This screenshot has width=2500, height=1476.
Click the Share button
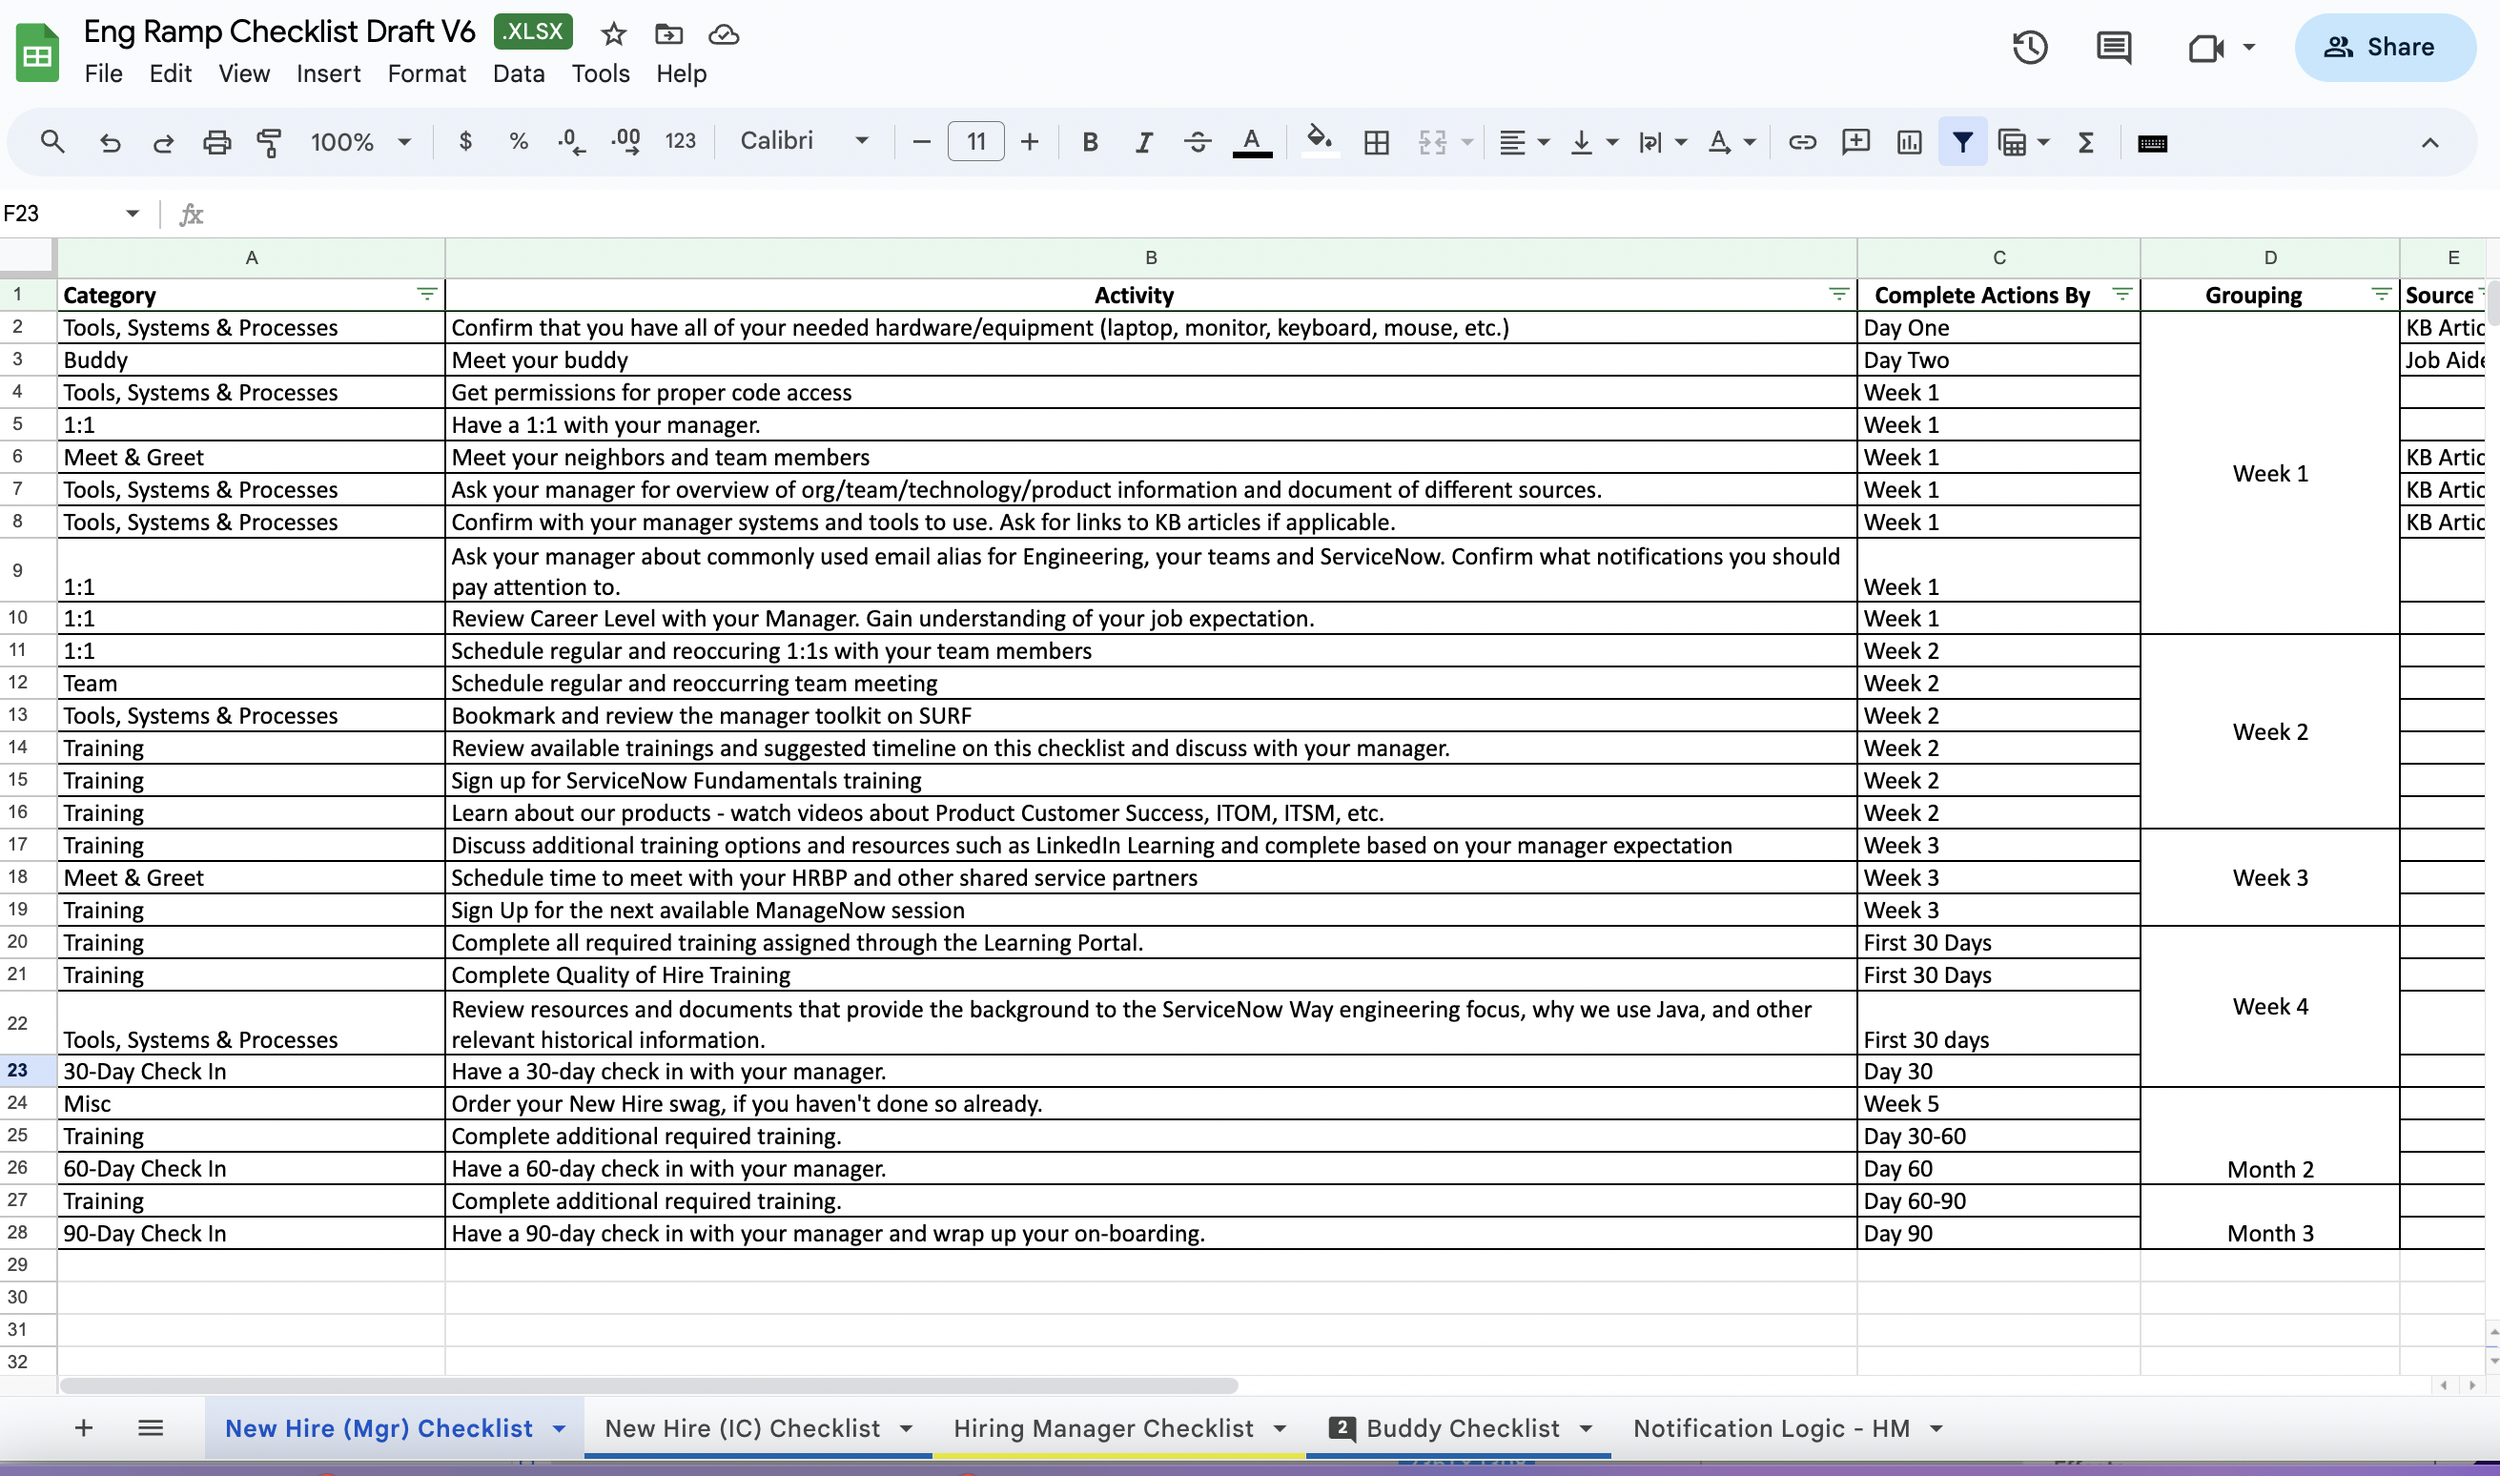[2385, 47]
